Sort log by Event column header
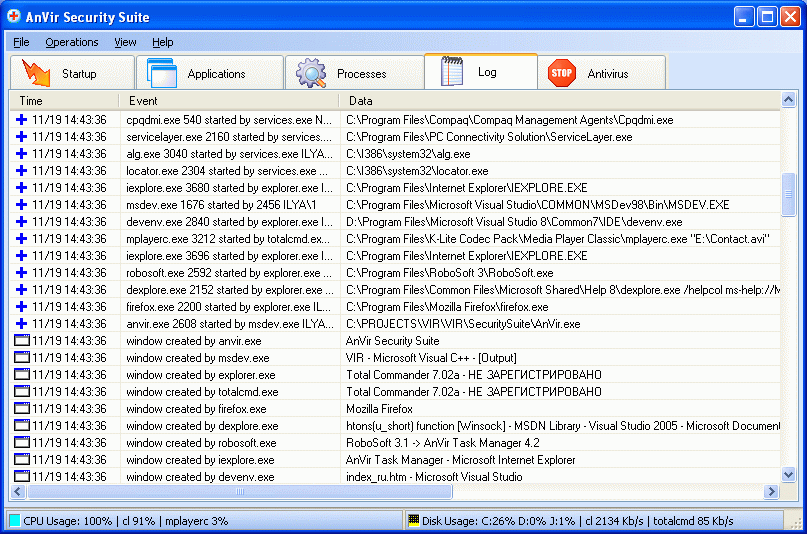 click(x=143, y=100)
